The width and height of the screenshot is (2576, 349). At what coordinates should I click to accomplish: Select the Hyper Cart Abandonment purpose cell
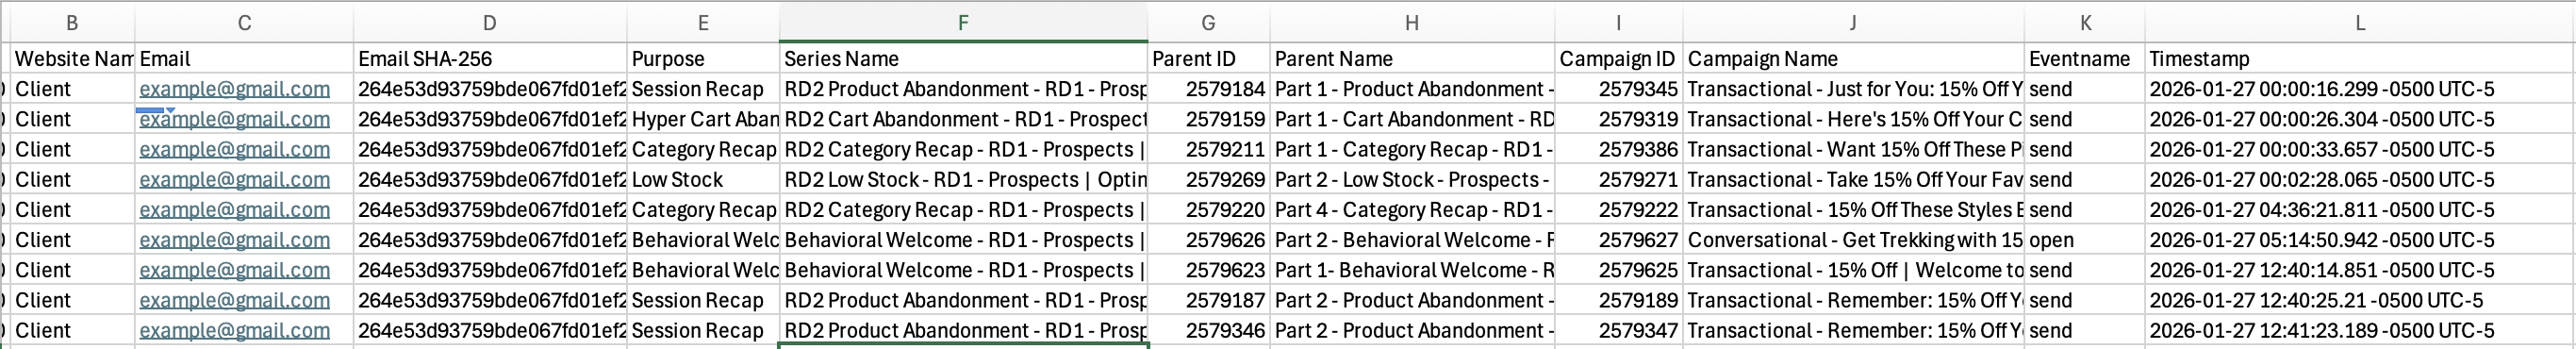click(703, 119)
